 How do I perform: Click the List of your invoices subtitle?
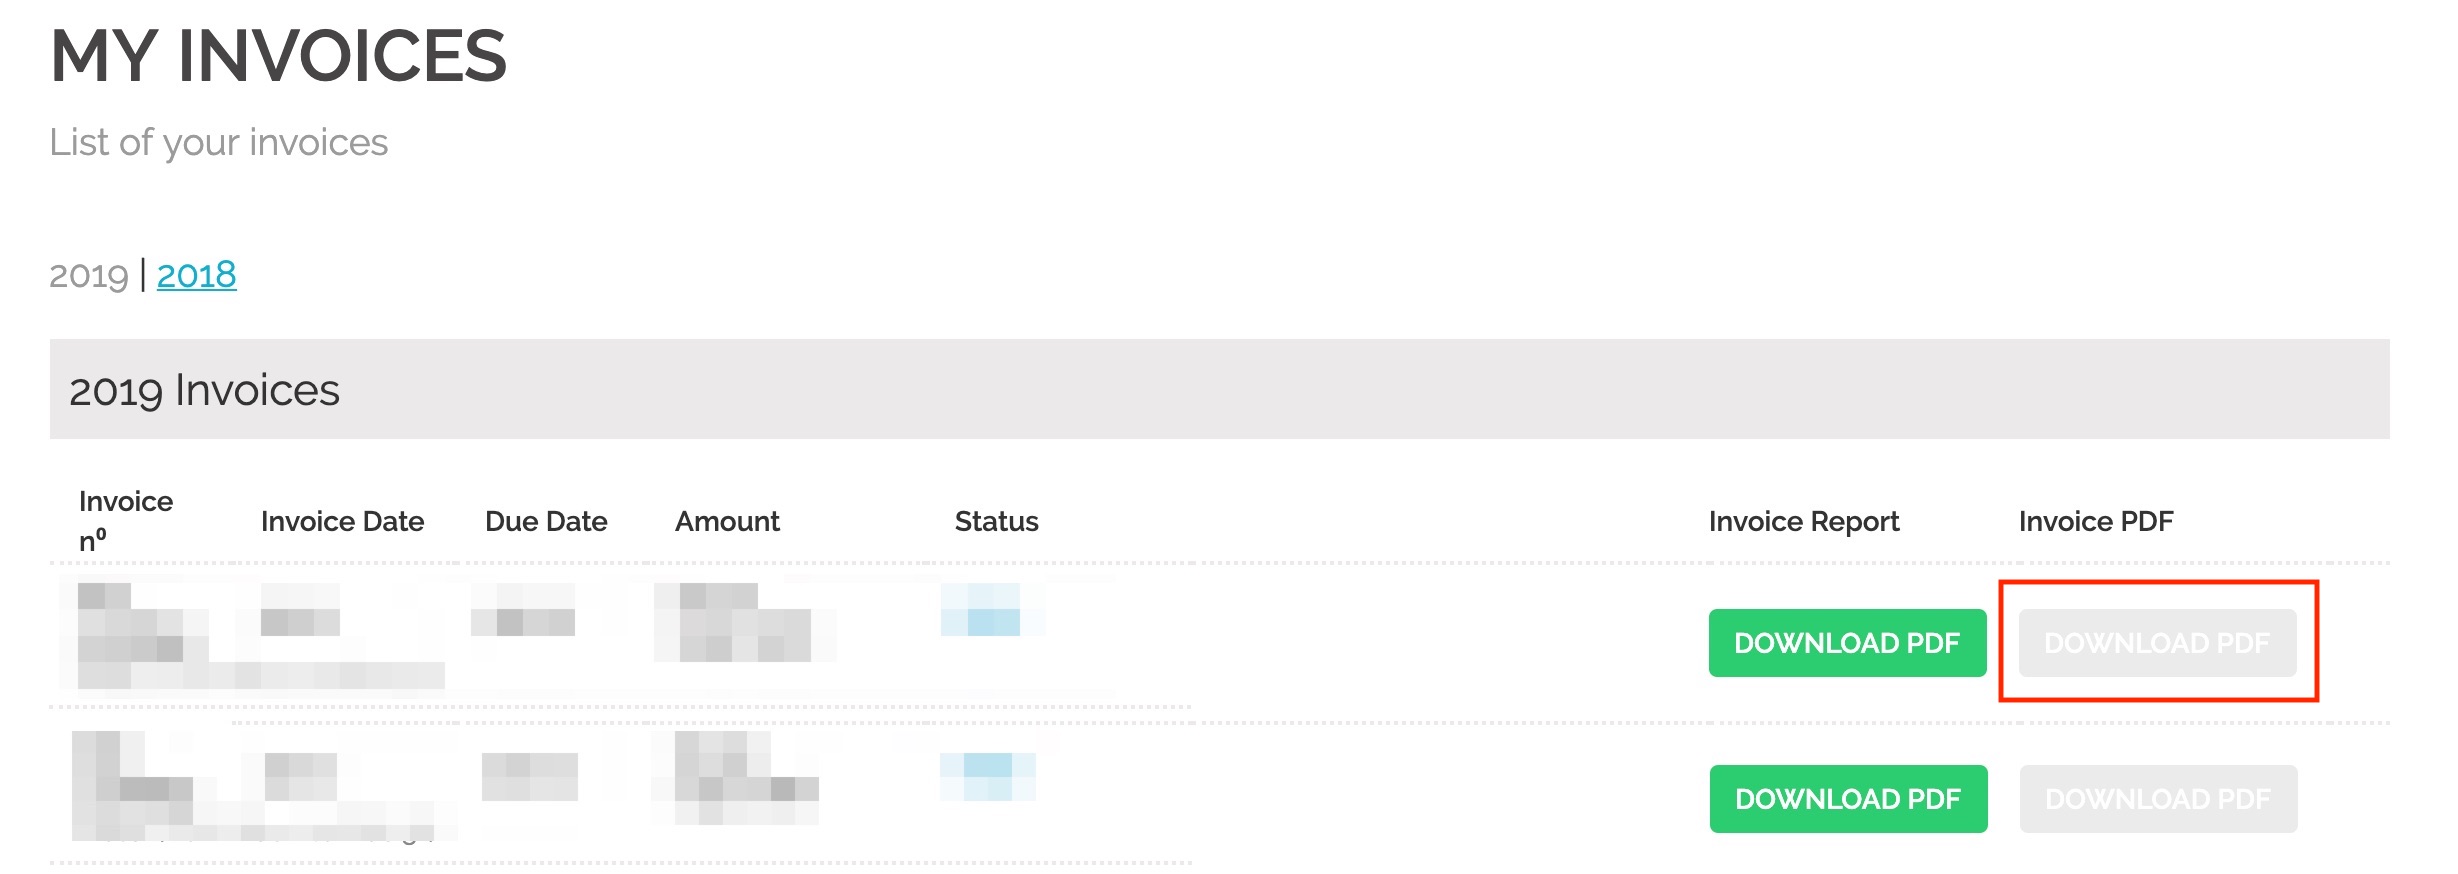219,143
